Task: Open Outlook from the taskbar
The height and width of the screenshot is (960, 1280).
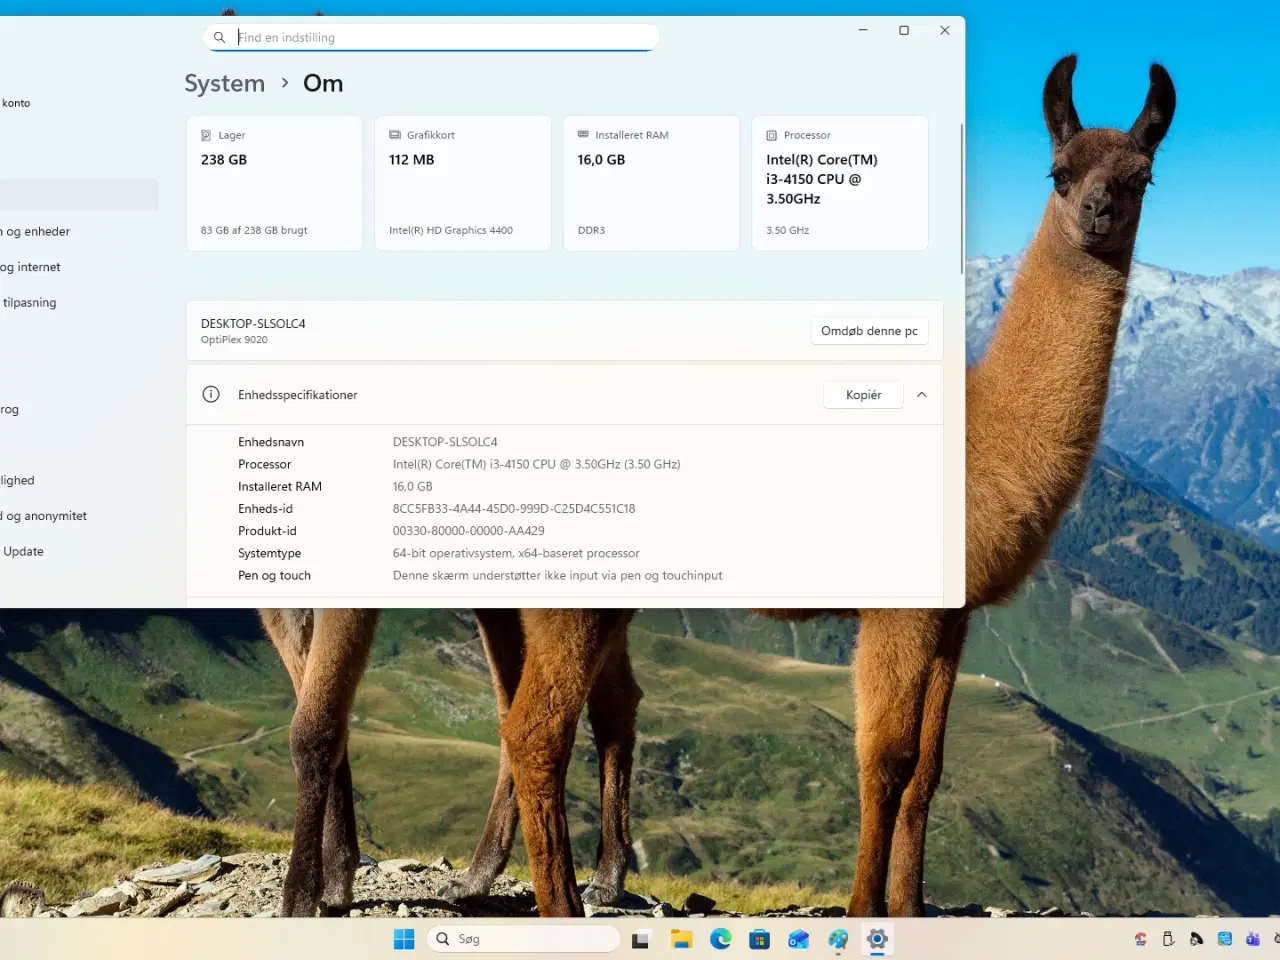Action: click(x=798, y=939)
